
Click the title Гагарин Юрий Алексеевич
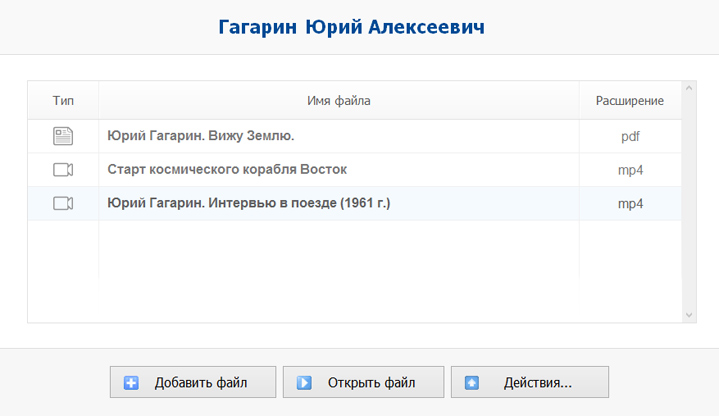tap(351, 27)
